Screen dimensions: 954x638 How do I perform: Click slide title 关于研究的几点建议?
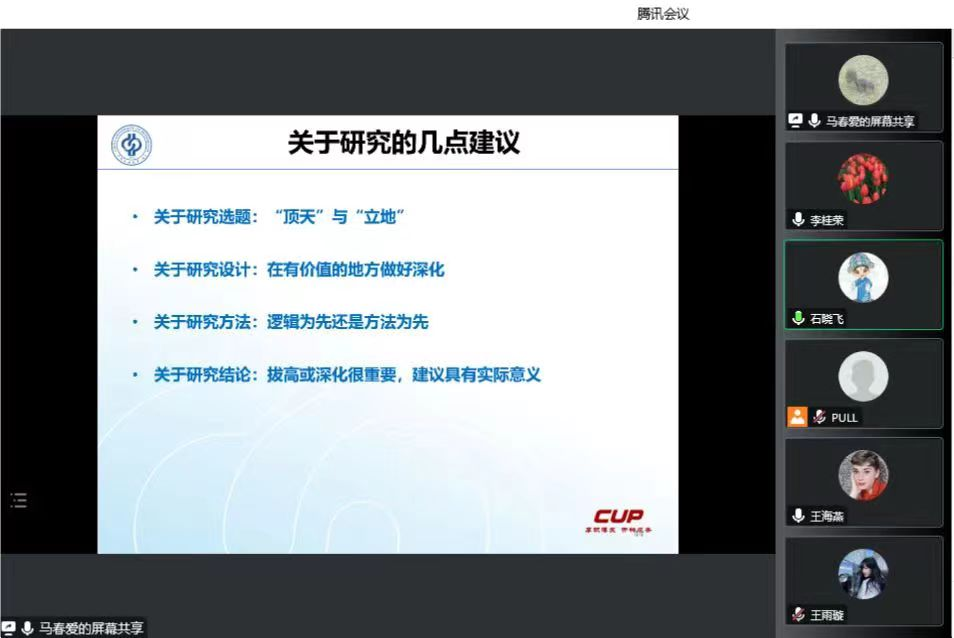click(x=404, y=143)
